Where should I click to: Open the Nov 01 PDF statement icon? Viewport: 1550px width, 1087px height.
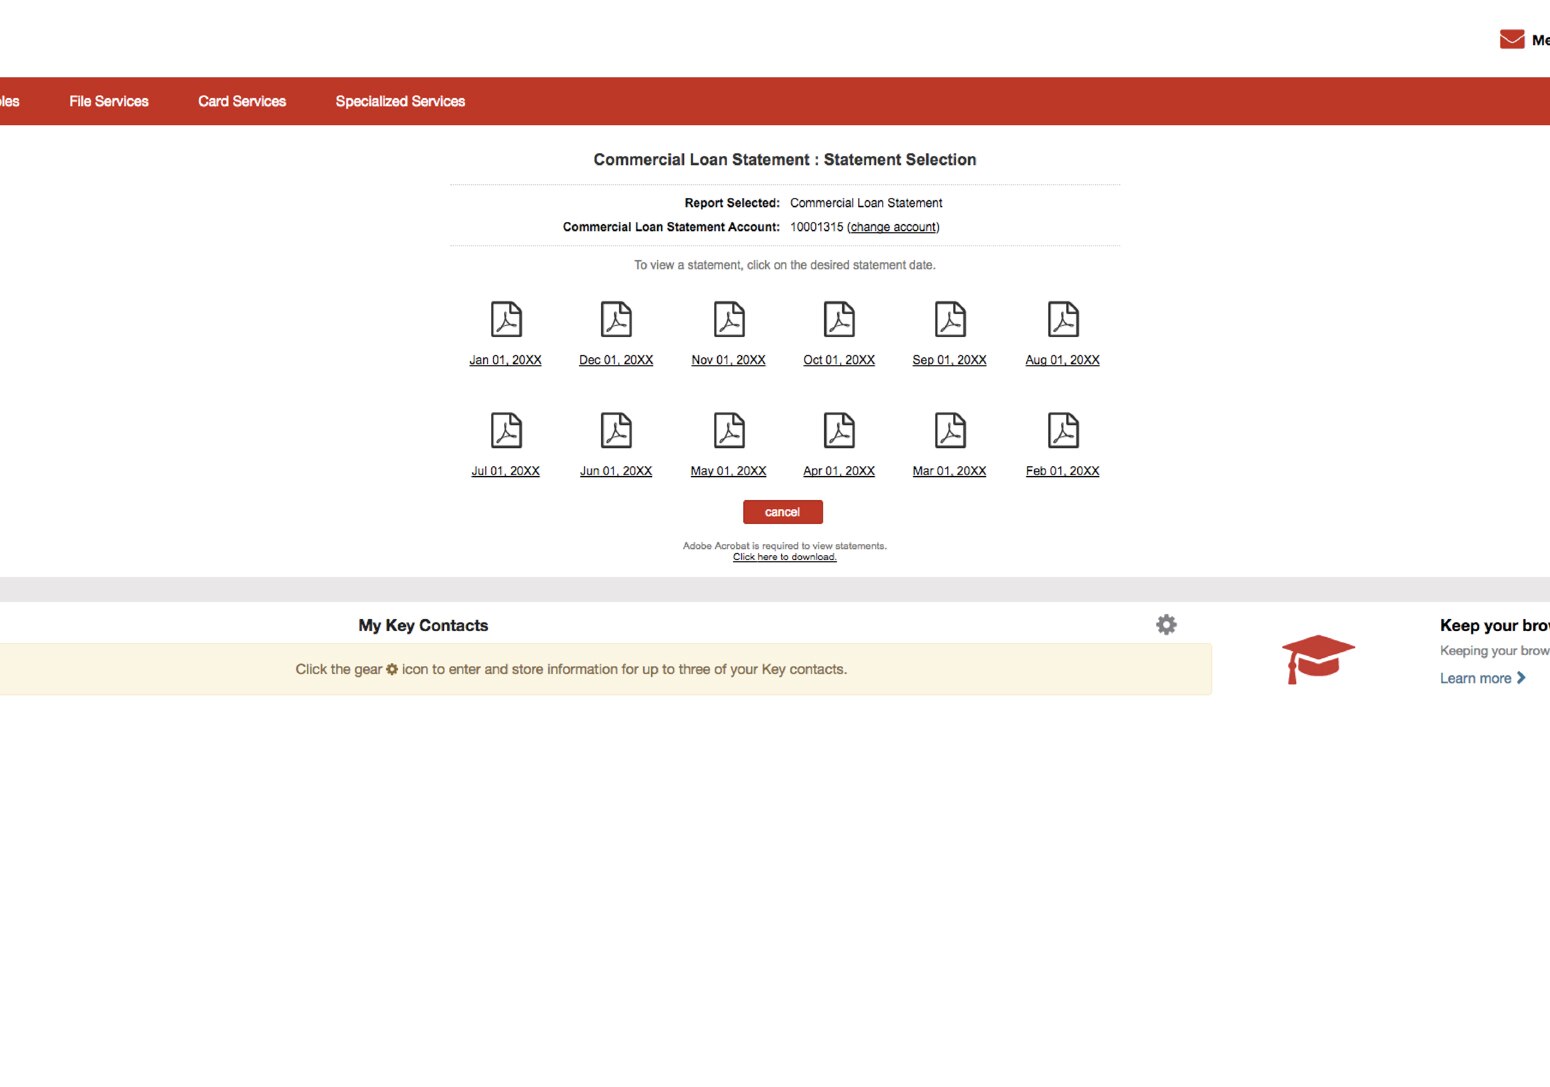[x=729, y=318]
